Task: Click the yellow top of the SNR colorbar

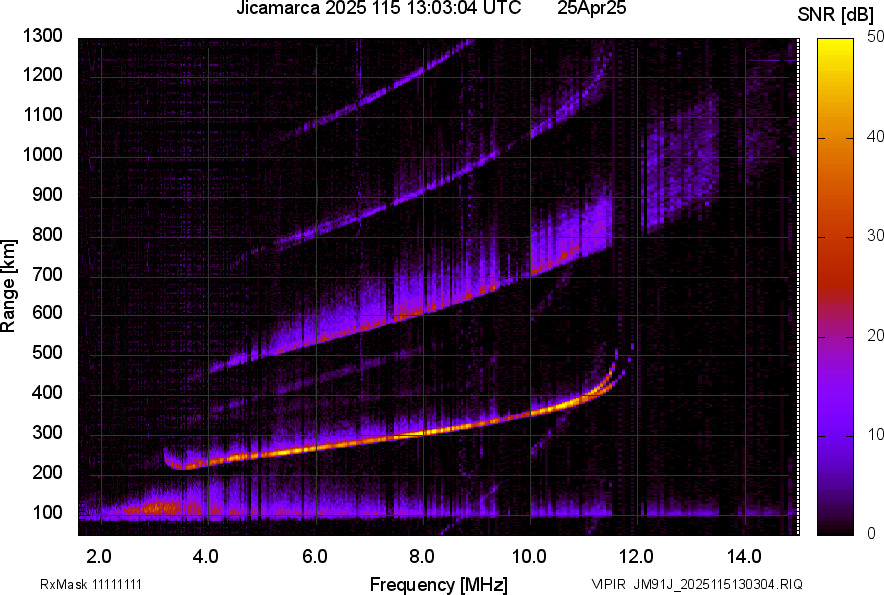Action: click(x=836, y=45)
